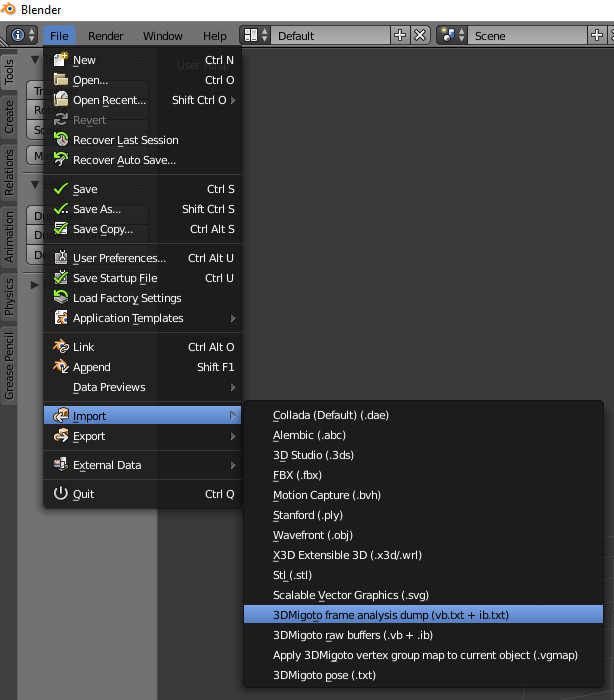614x700 pixels.
Task: Import X3D Extensible 3D (.x3d/.wrl)
Action: tap(423, 555)
